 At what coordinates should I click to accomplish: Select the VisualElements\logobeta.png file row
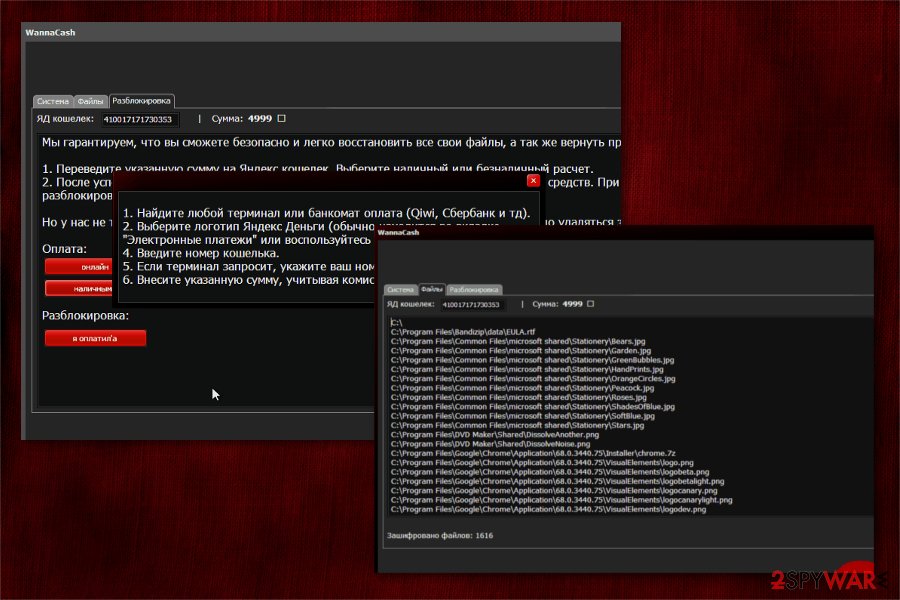coord(550,472)
